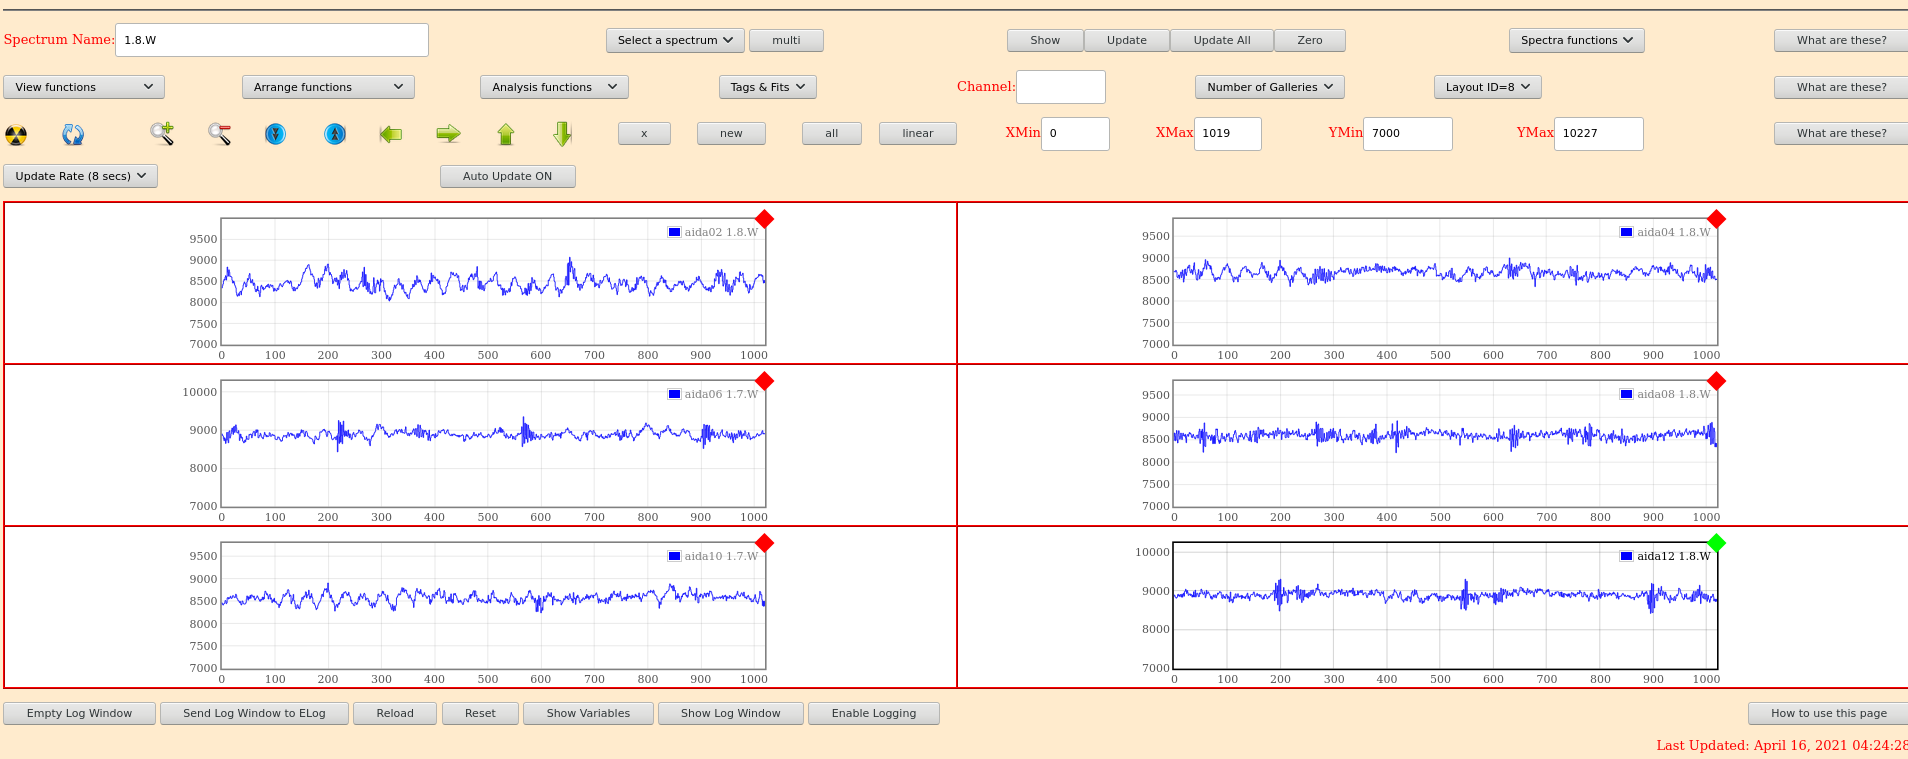Screen dimensions: 1908x759
Task: Click Send Log Window to ELog
Action: [254, 714]
